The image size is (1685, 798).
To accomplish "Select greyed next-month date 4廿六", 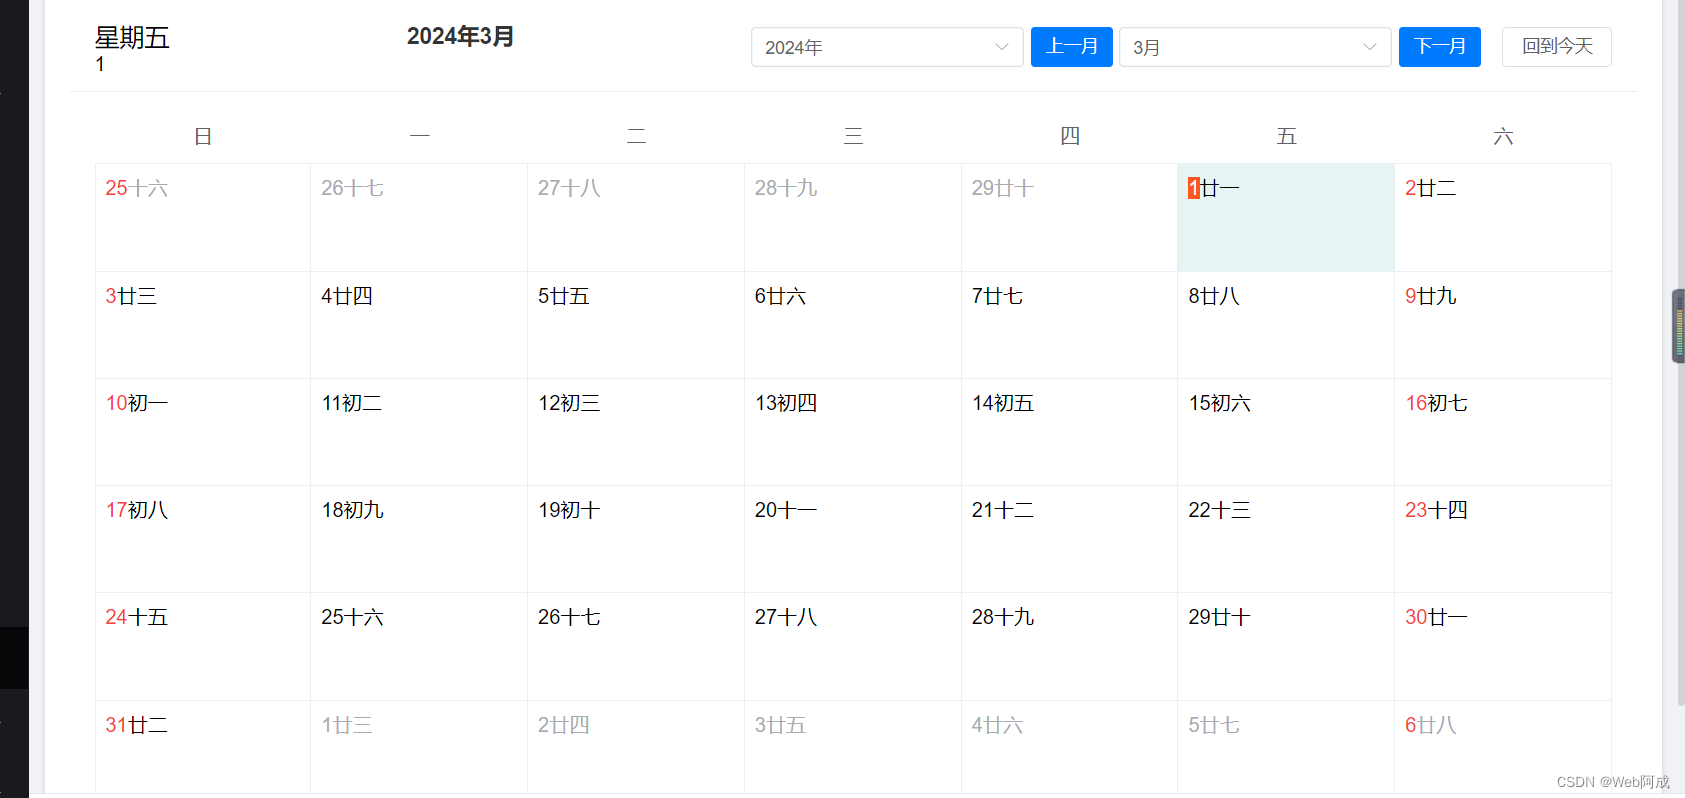I will (x=1069, y=748).
